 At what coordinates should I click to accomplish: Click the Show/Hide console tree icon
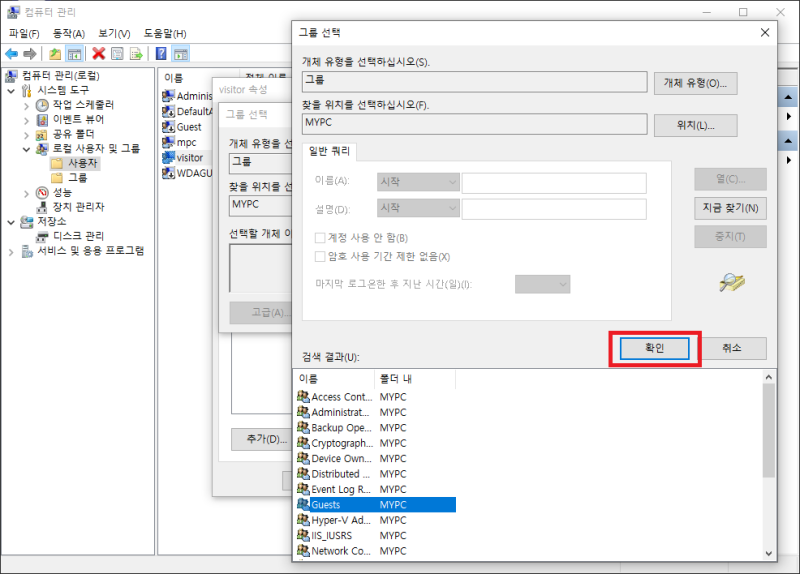click(x=74, y=54)
